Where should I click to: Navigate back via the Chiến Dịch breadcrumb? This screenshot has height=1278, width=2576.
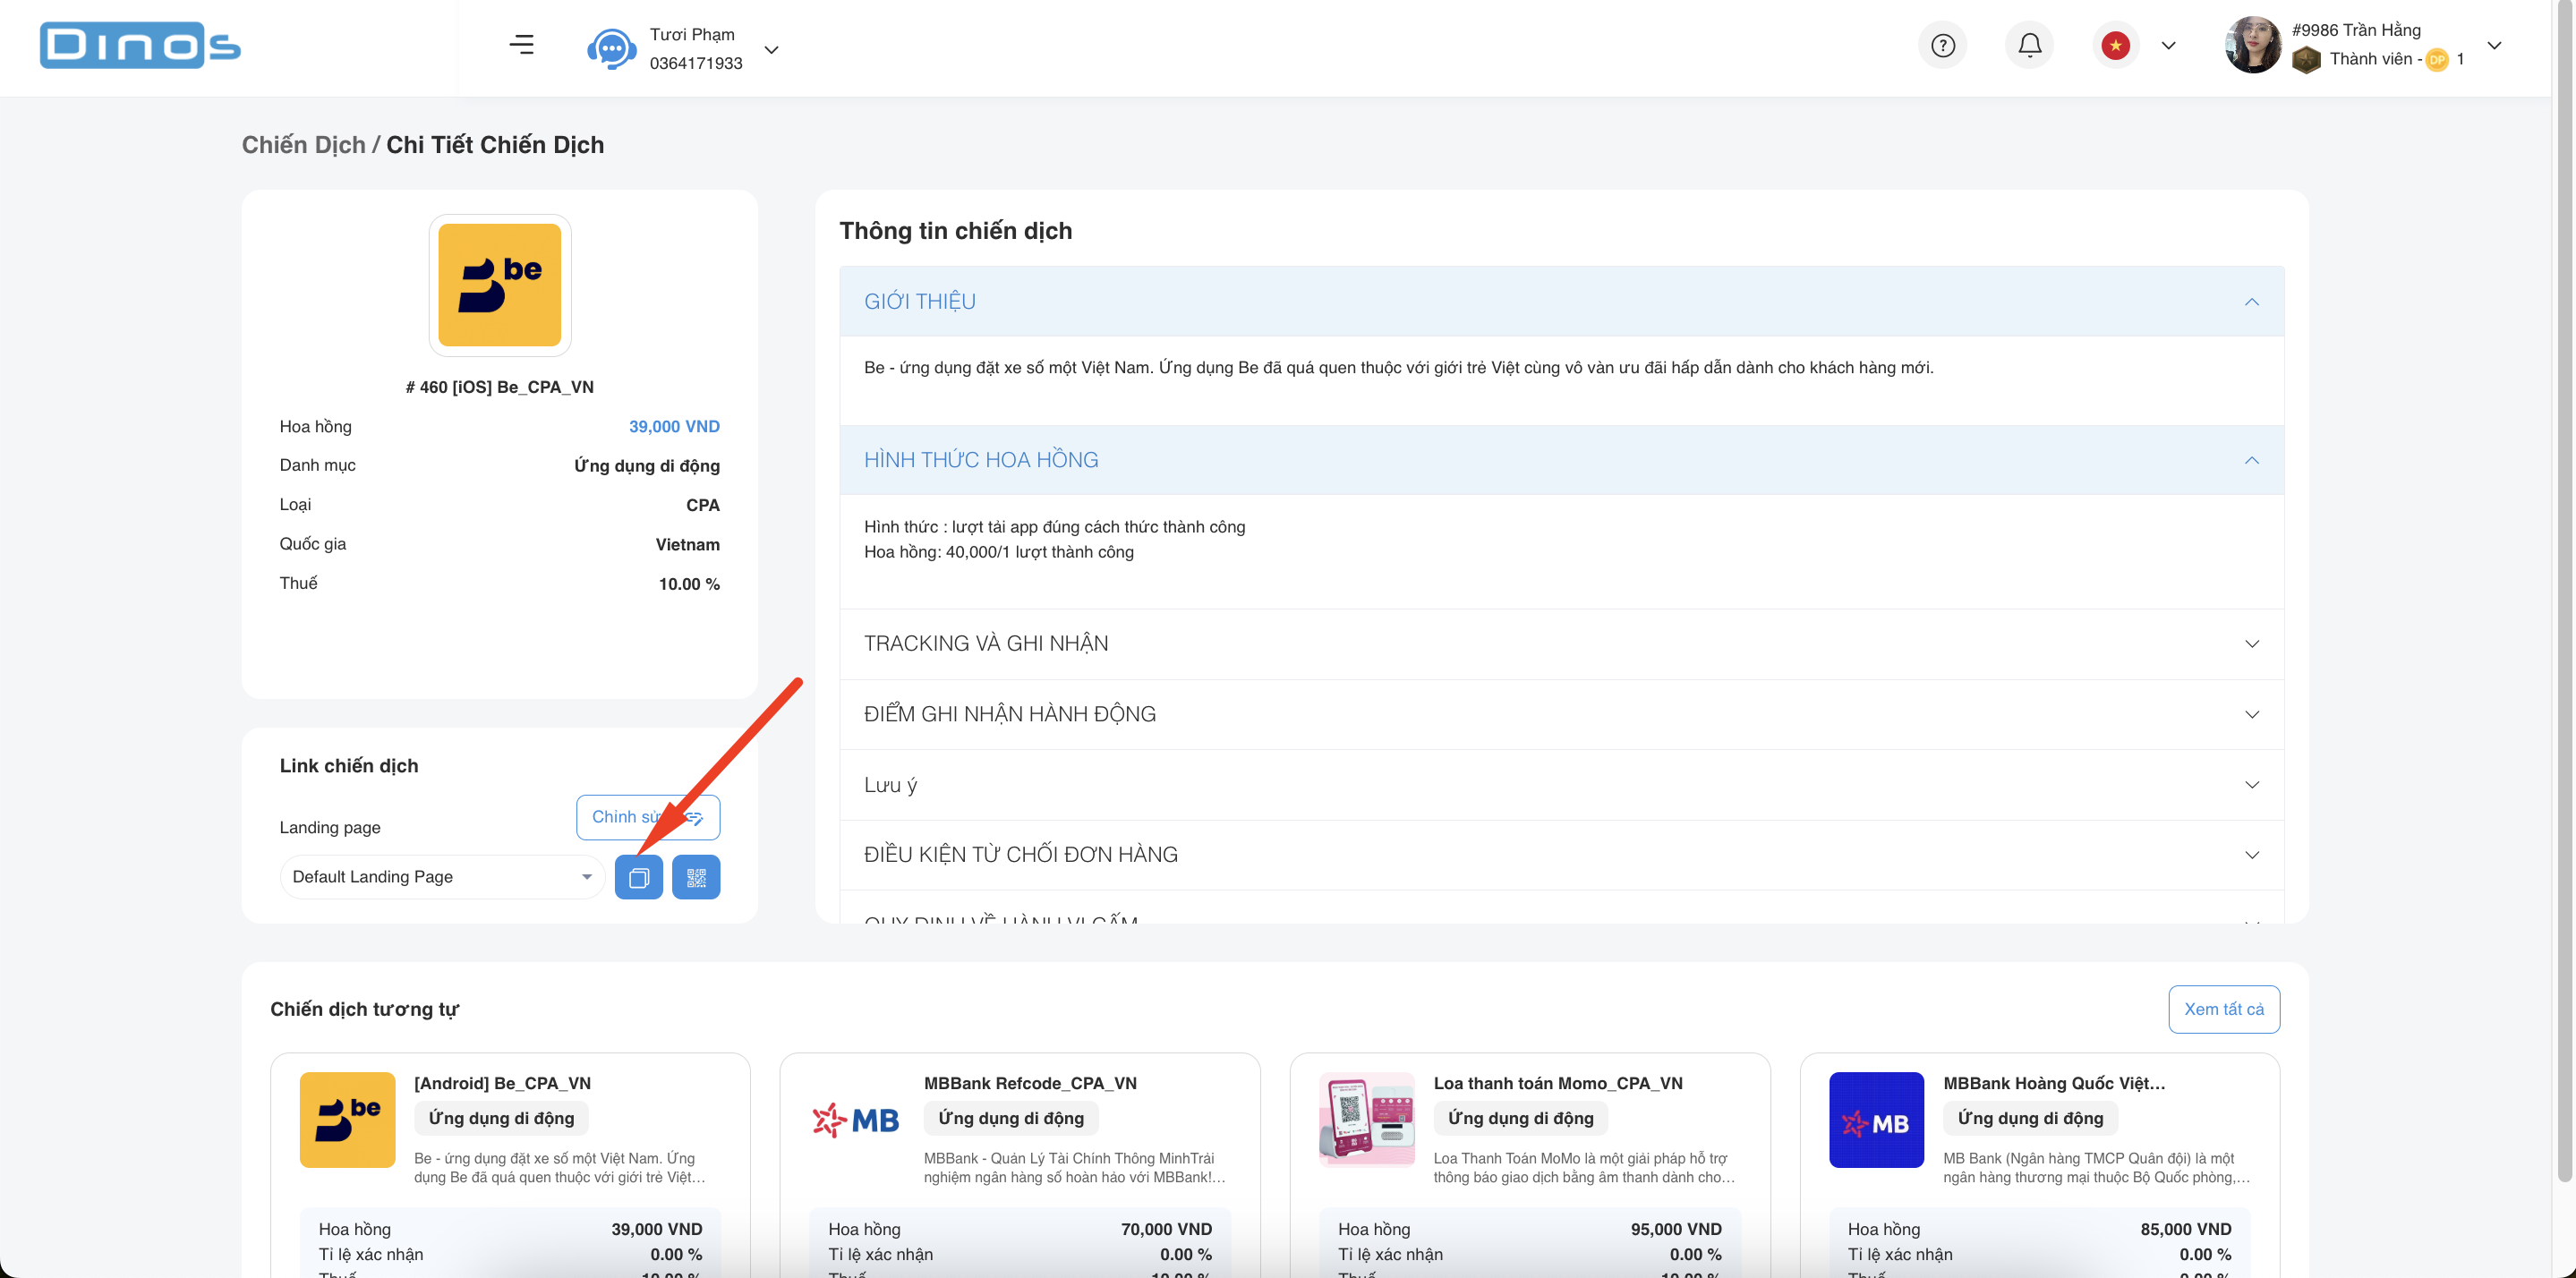302,144
